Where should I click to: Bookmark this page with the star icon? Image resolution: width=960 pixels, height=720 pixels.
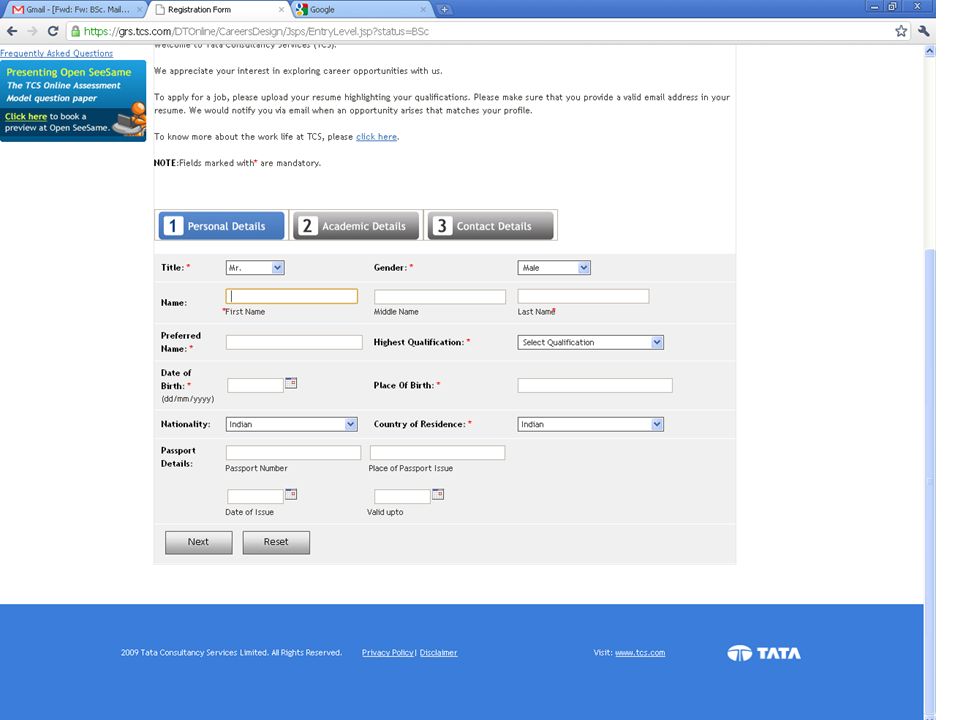pyautogui.click(x=901, y=31)
